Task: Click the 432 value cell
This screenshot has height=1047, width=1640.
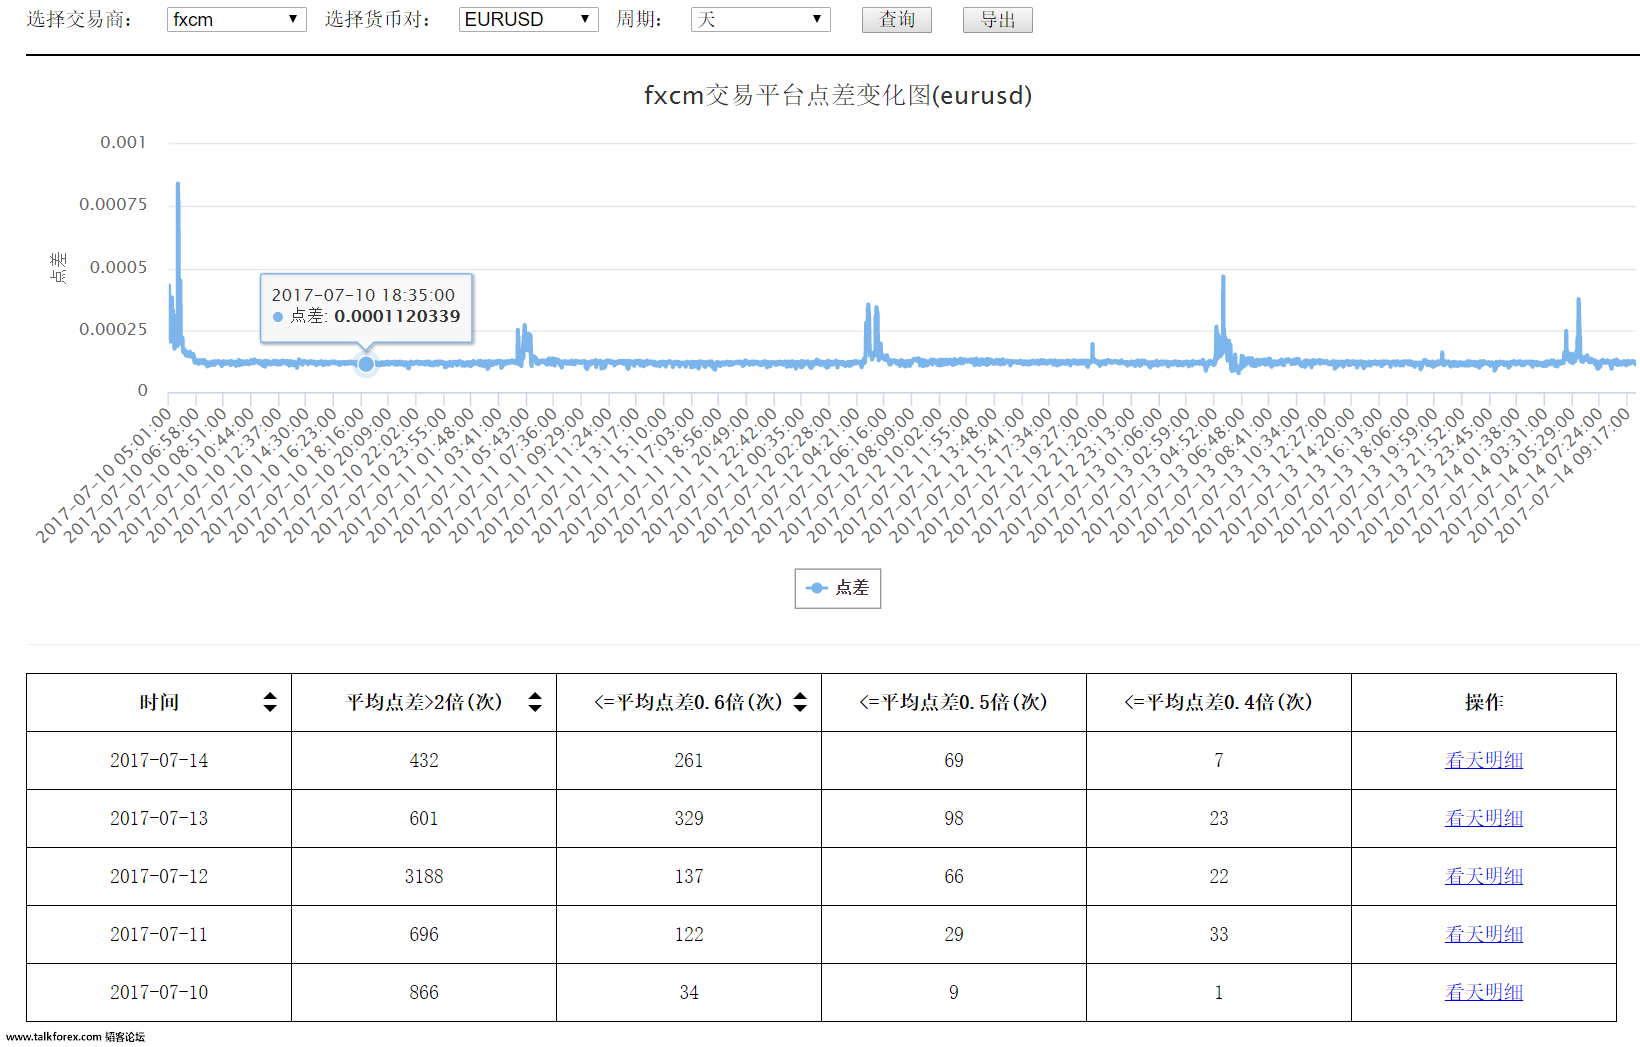Action: pos(424,760)
